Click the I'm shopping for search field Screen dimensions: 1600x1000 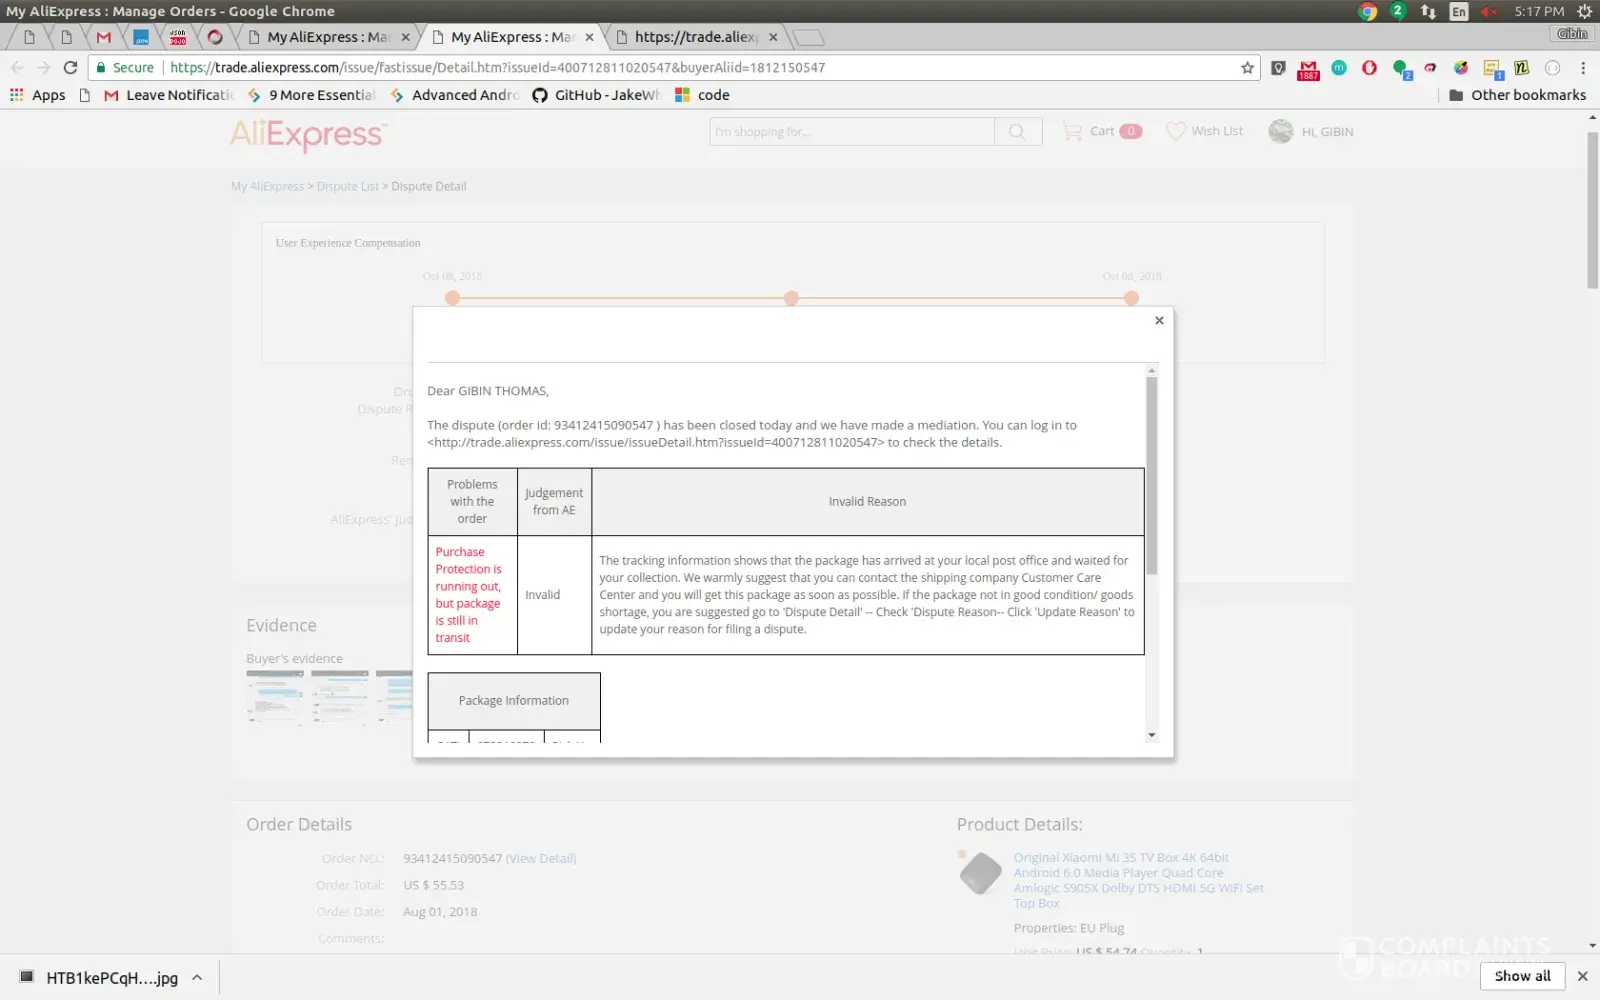[x=851, y=132]
